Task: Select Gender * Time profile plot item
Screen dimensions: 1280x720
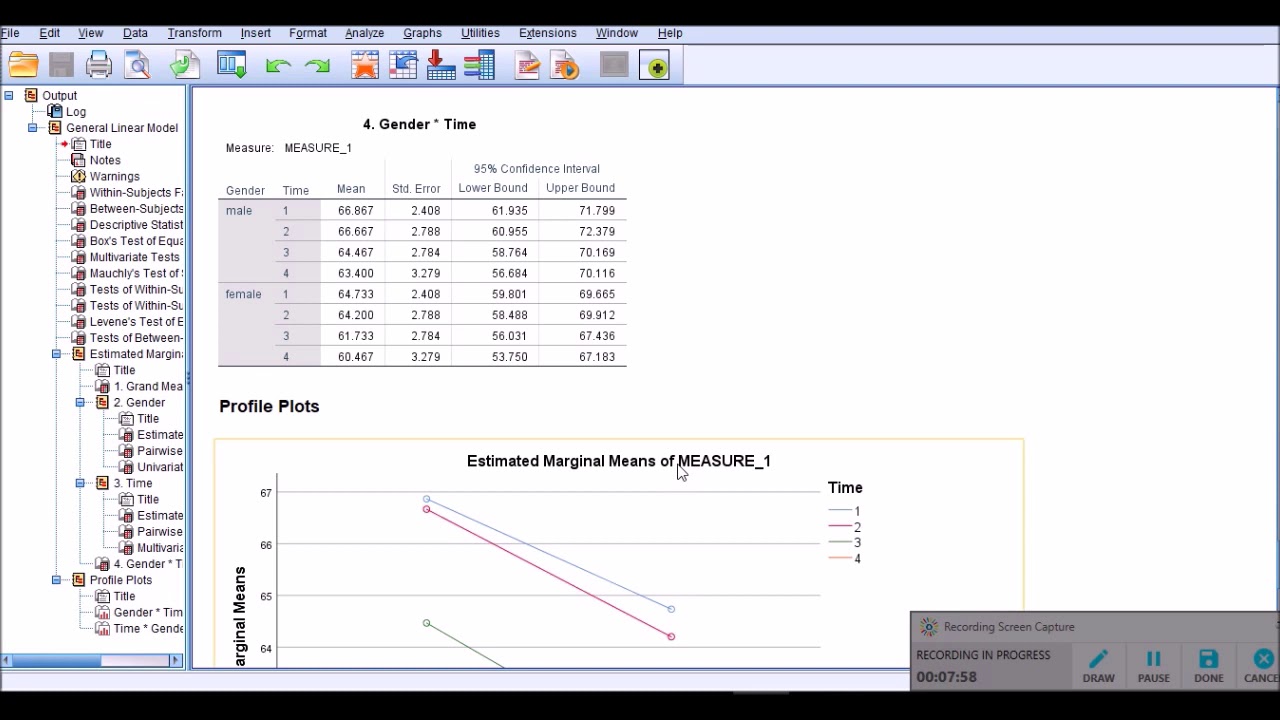Action: (x=147, y=612)
